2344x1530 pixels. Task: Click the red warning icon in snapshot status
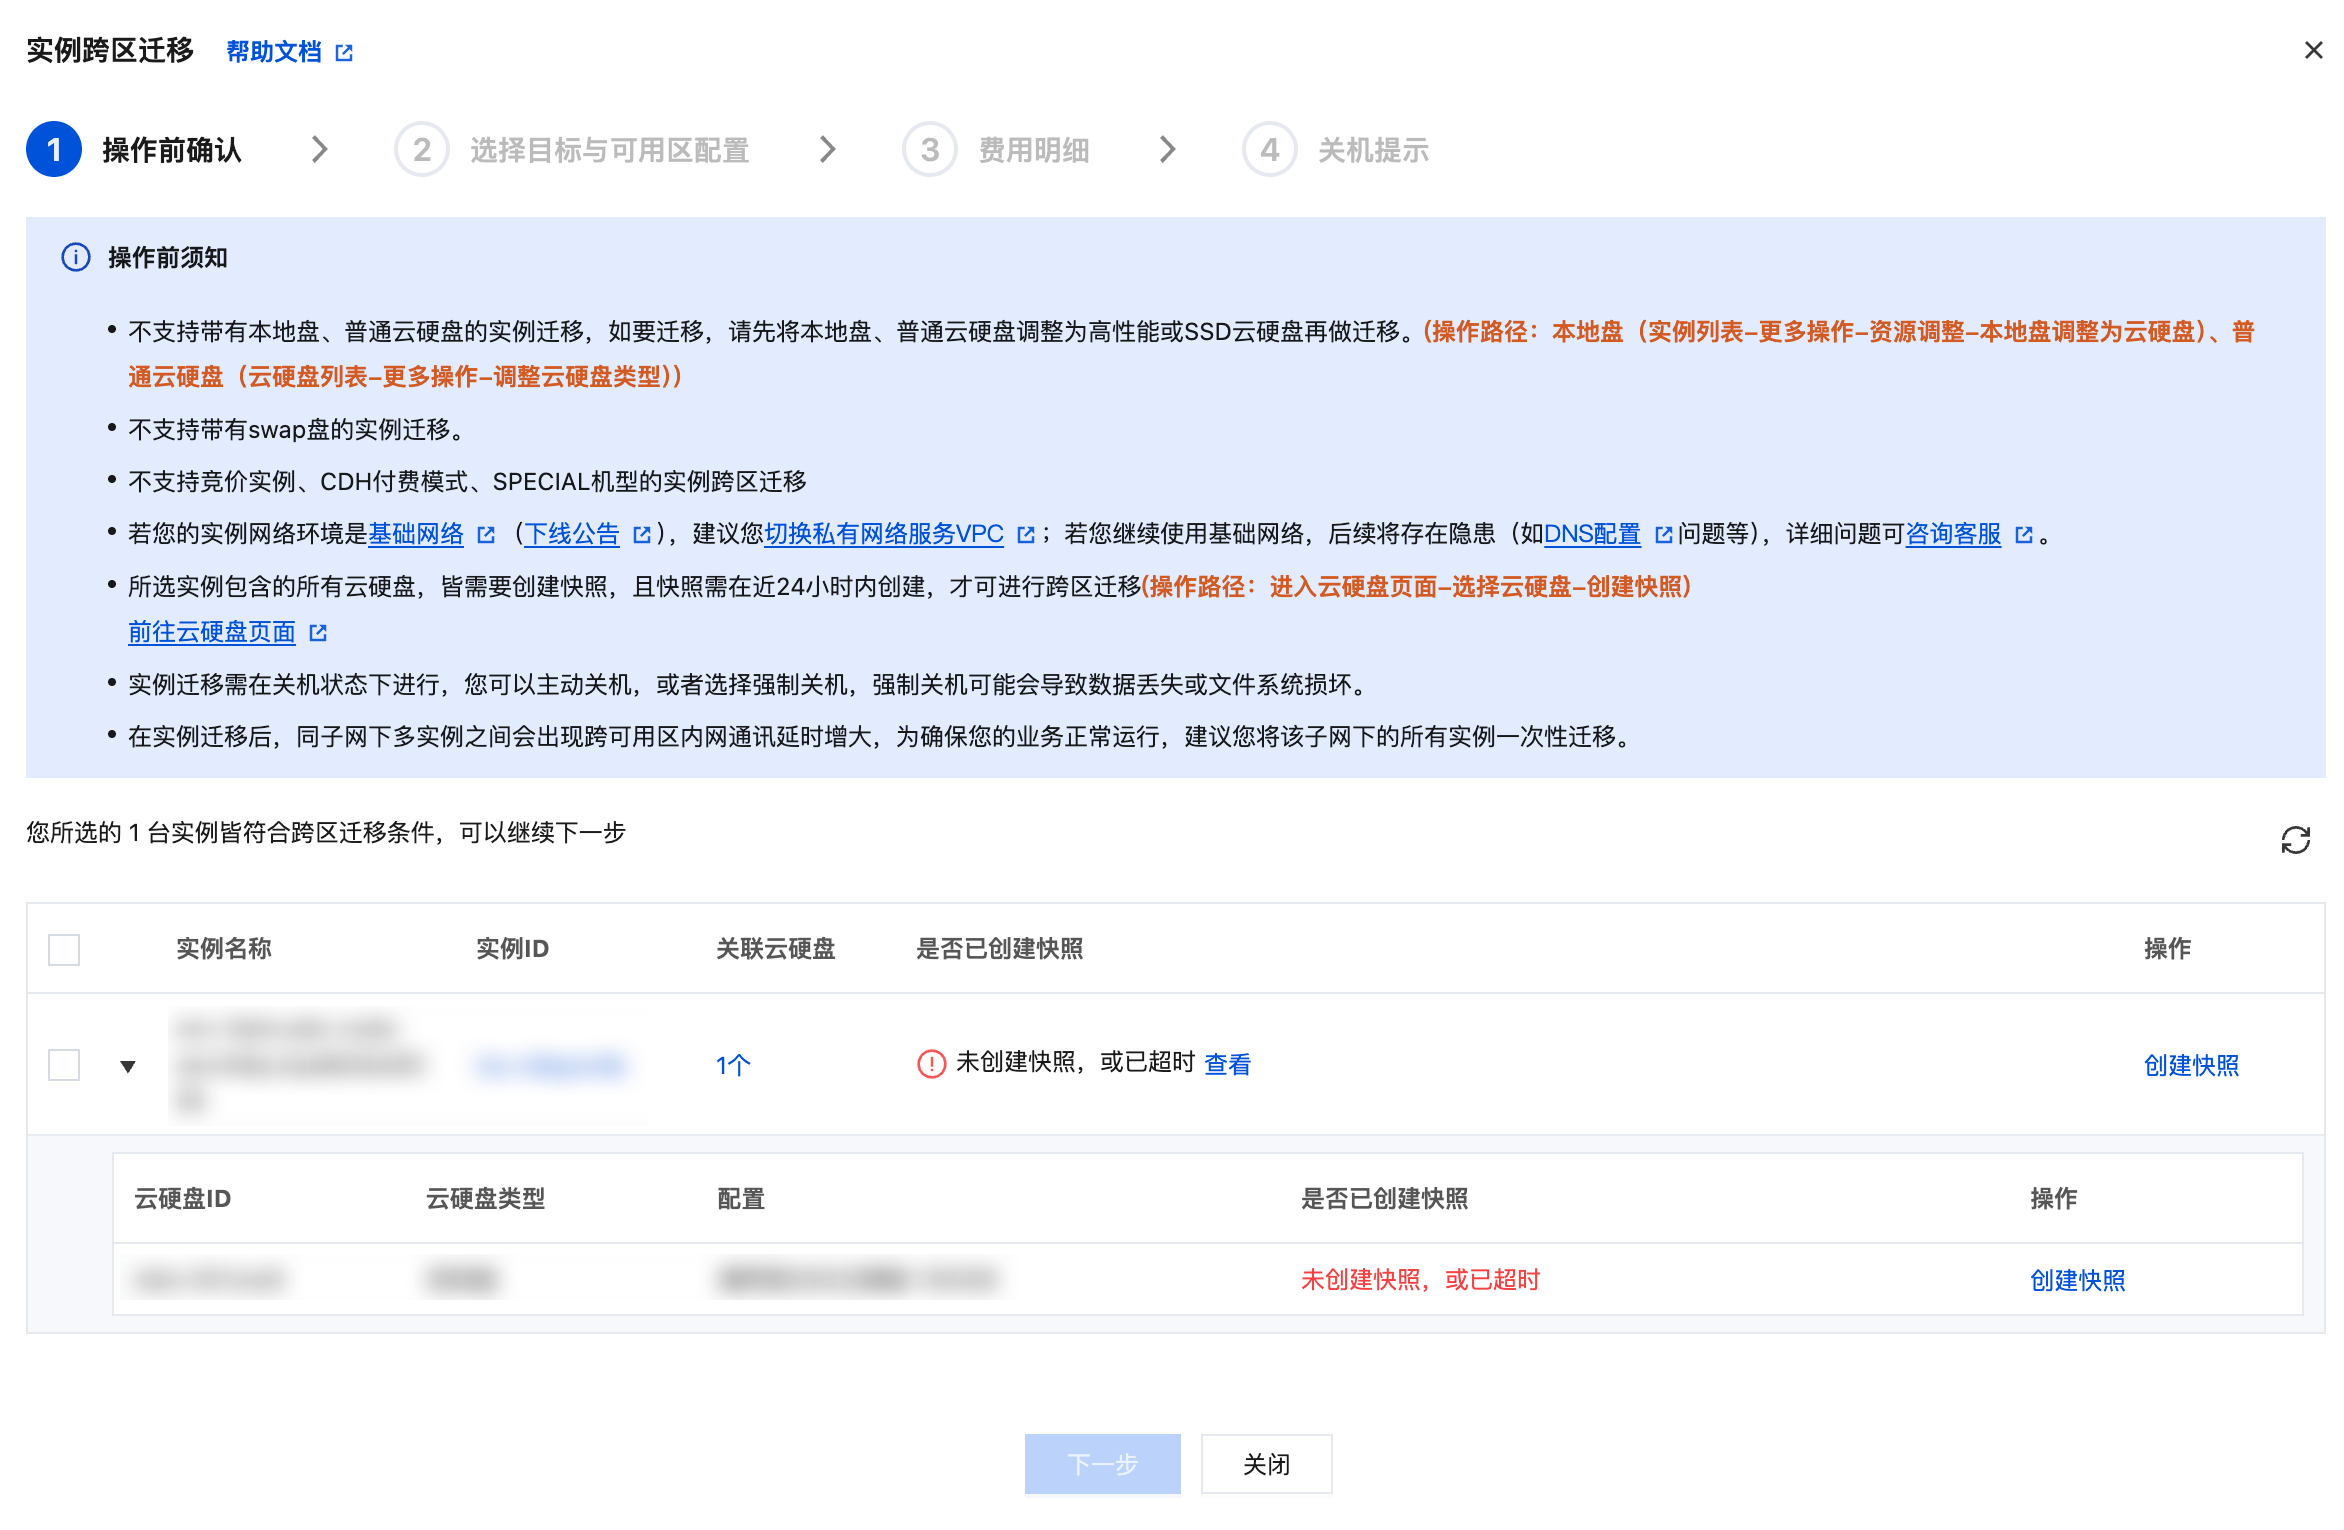click(931, 1063)
